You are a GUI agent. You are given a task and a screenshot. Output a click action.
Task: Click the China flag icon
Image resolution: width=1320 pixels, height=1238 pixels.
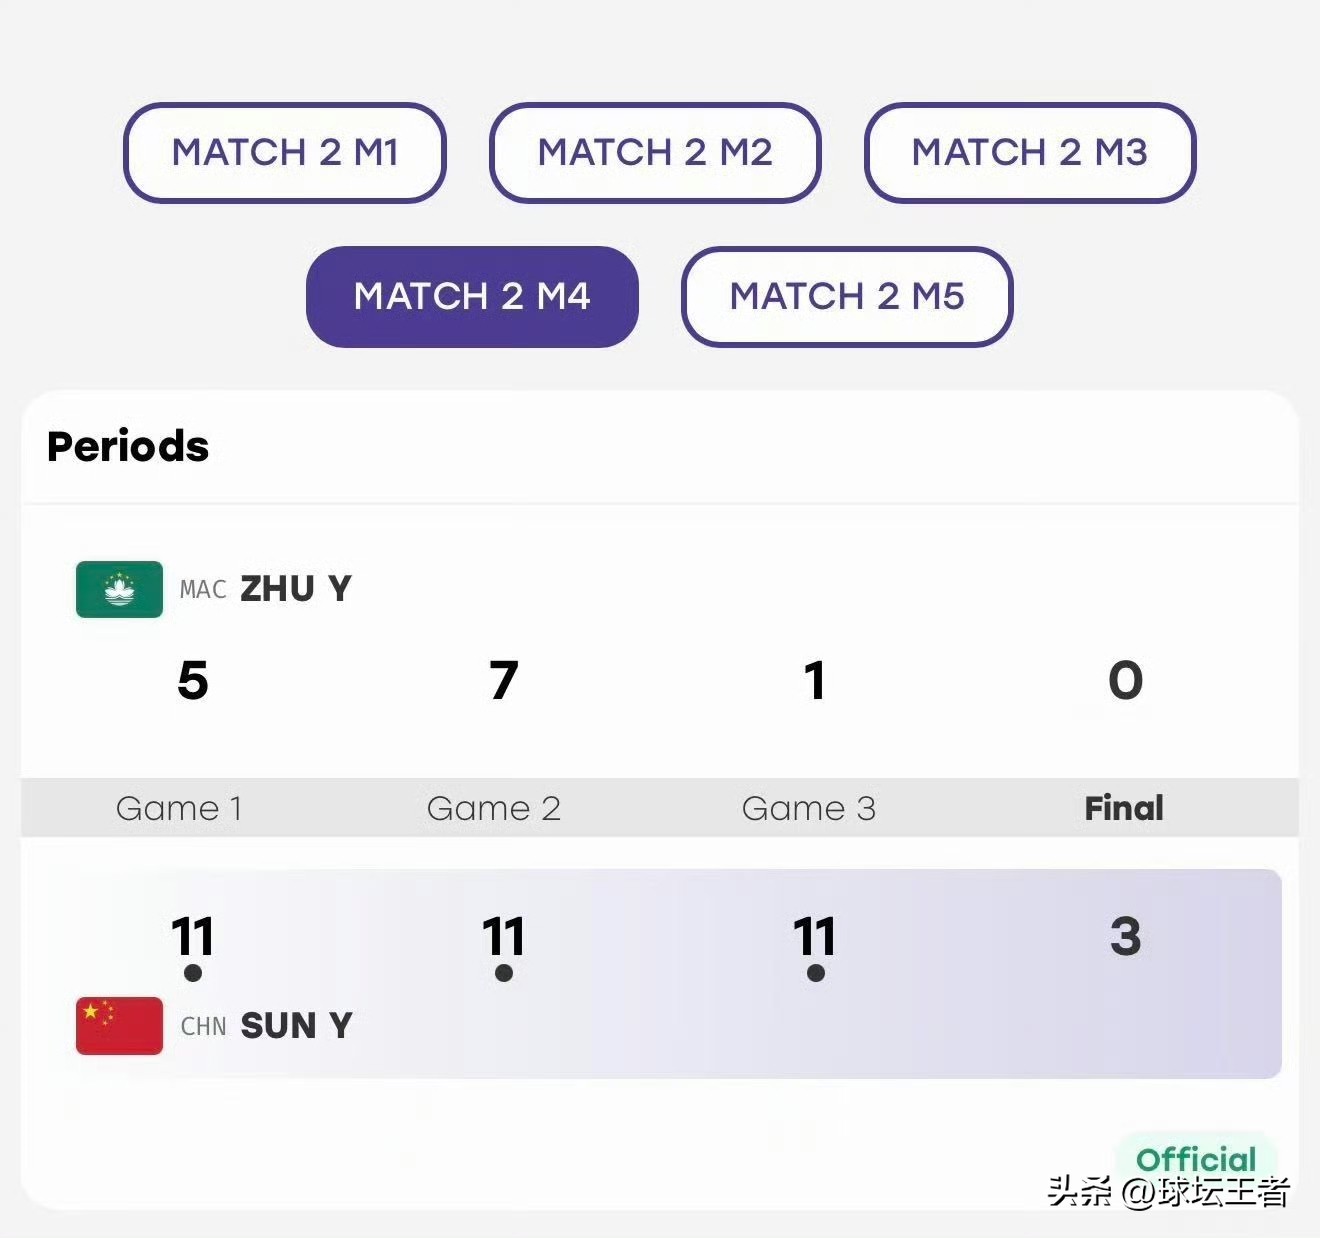(119, 1026)
